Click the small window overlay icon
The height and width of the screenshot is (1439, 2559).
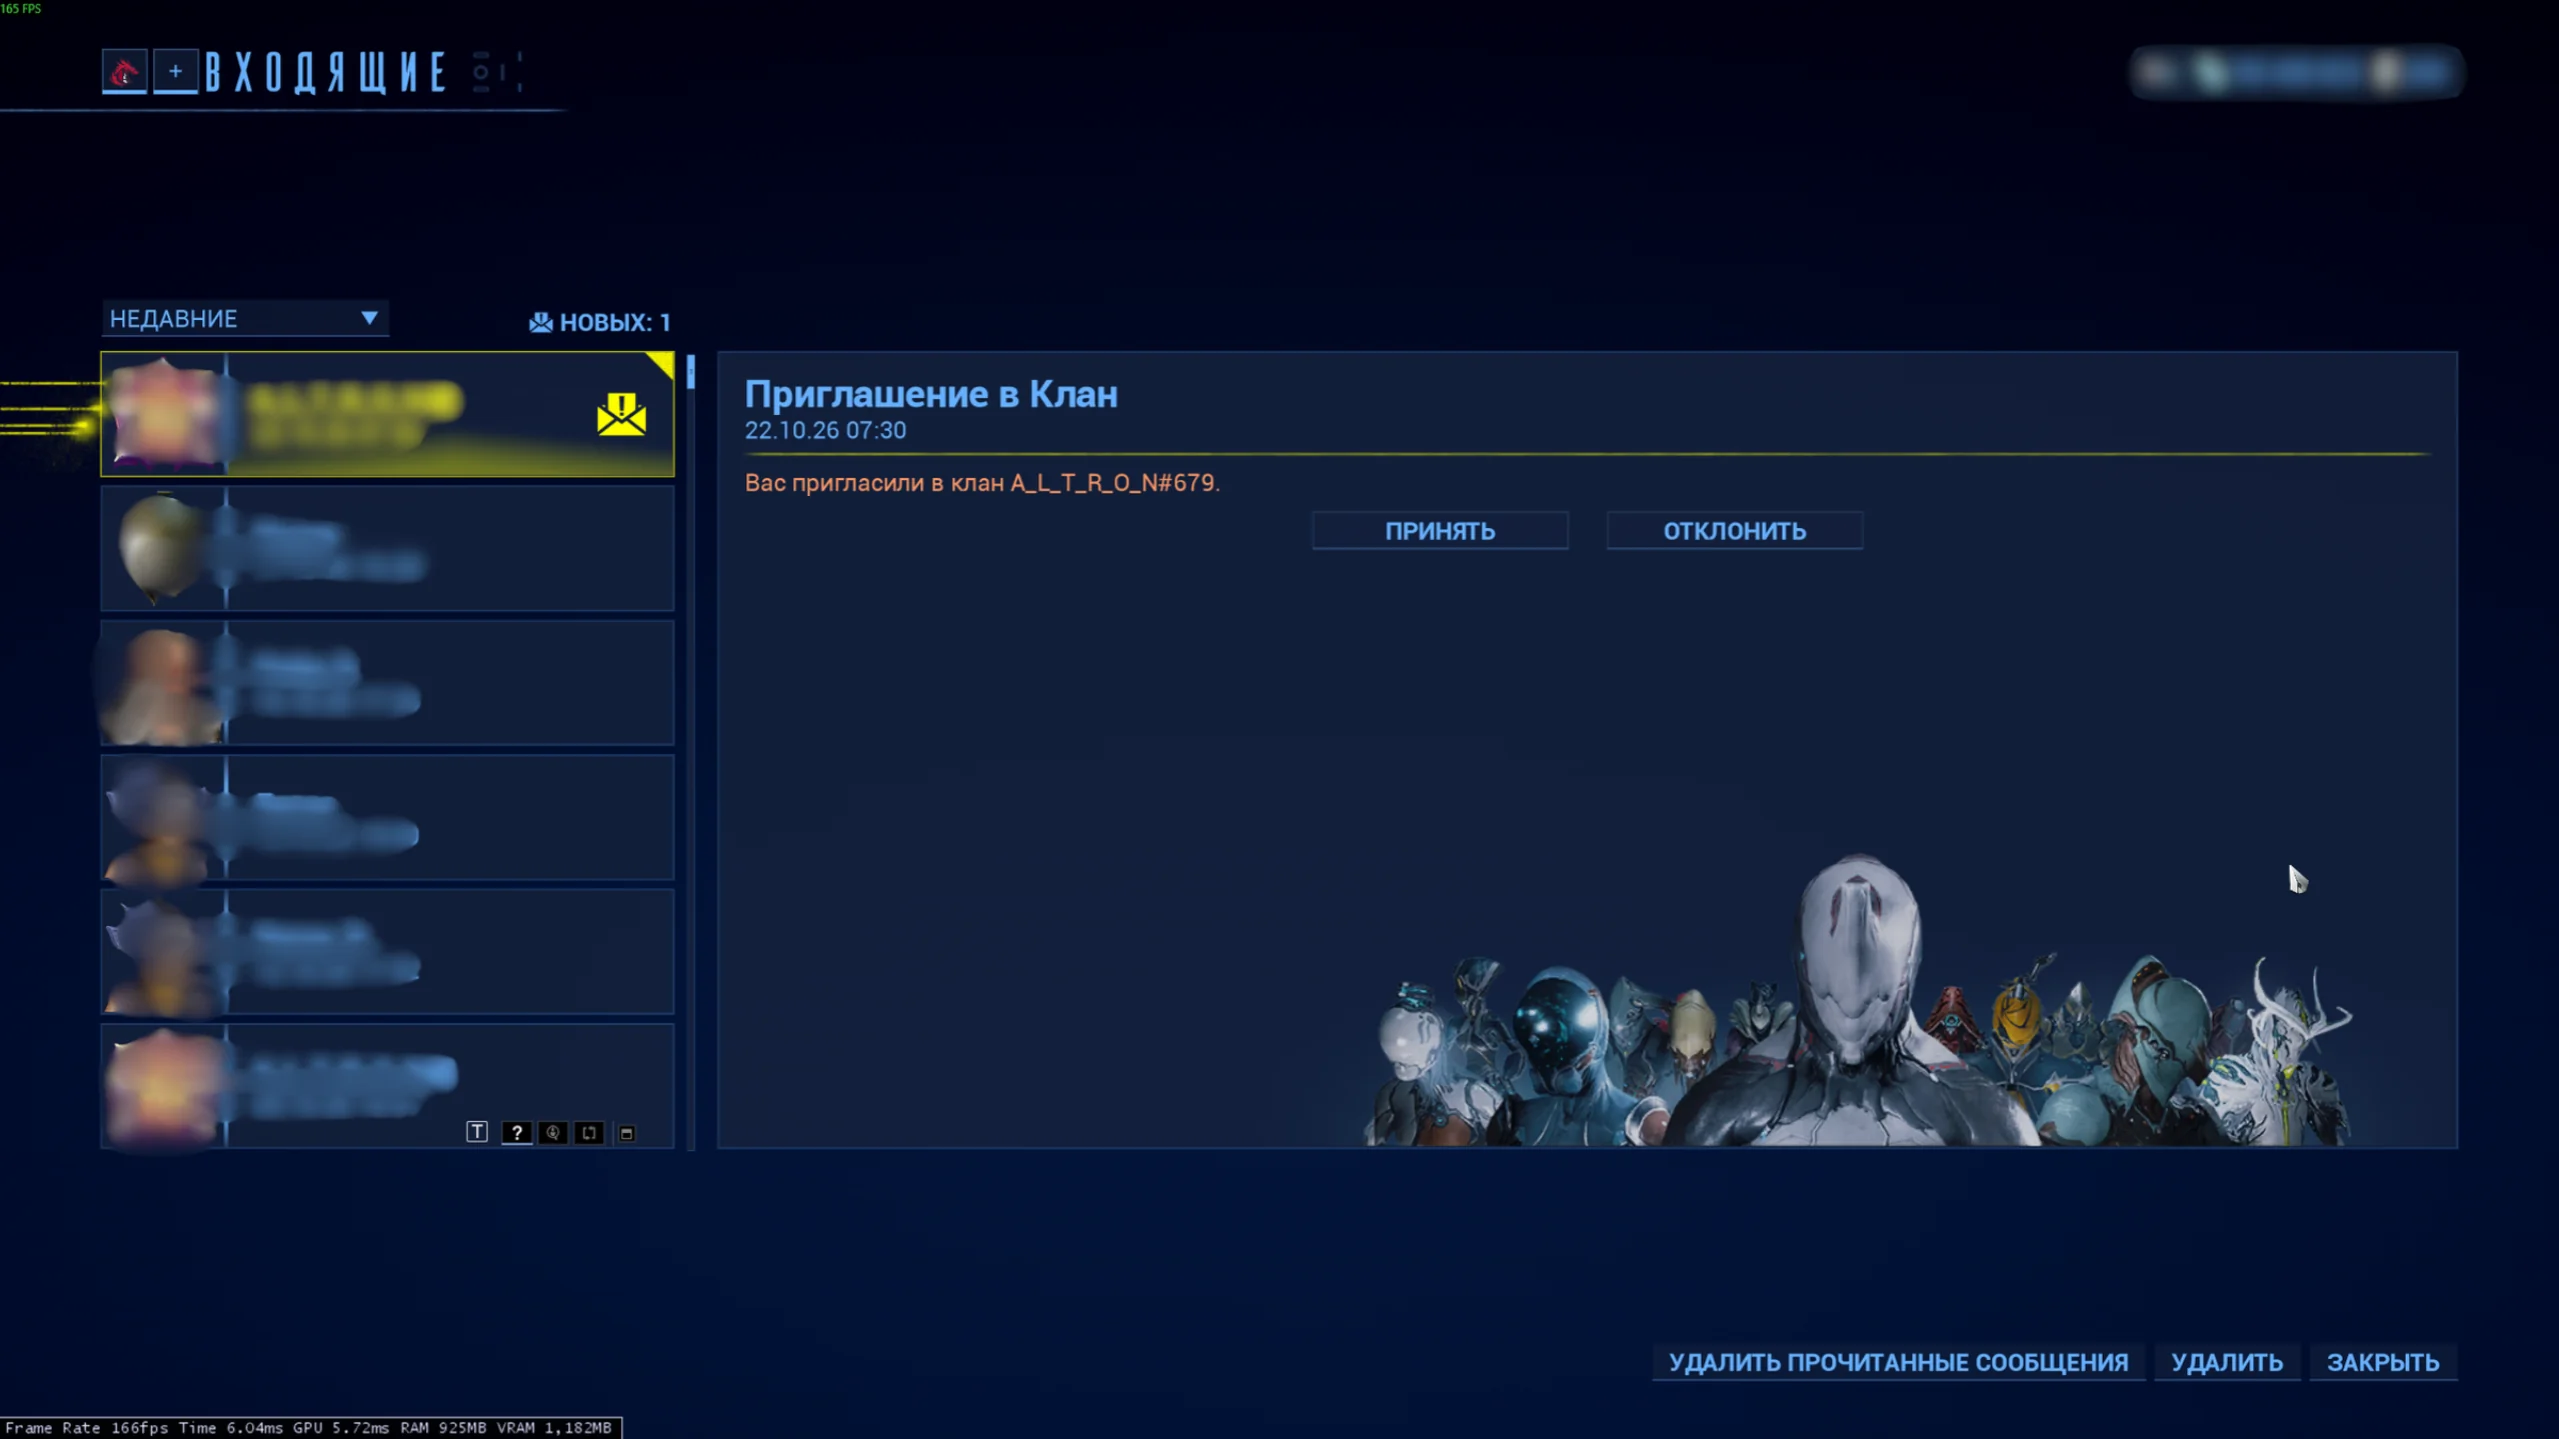point(627,1133)
